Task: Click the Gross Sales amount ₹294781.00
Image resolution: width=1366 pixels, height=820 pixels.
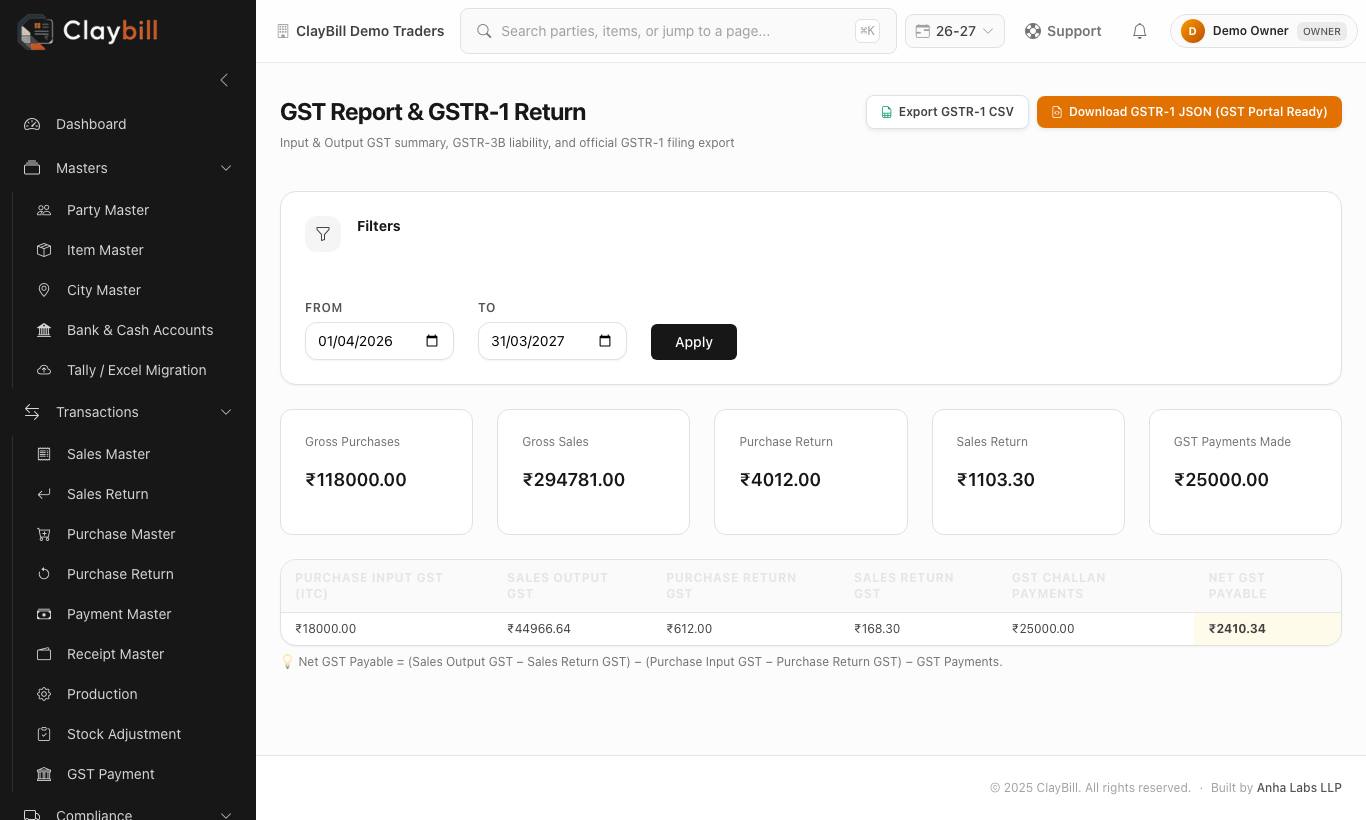Action: click(x=574, y=480)
